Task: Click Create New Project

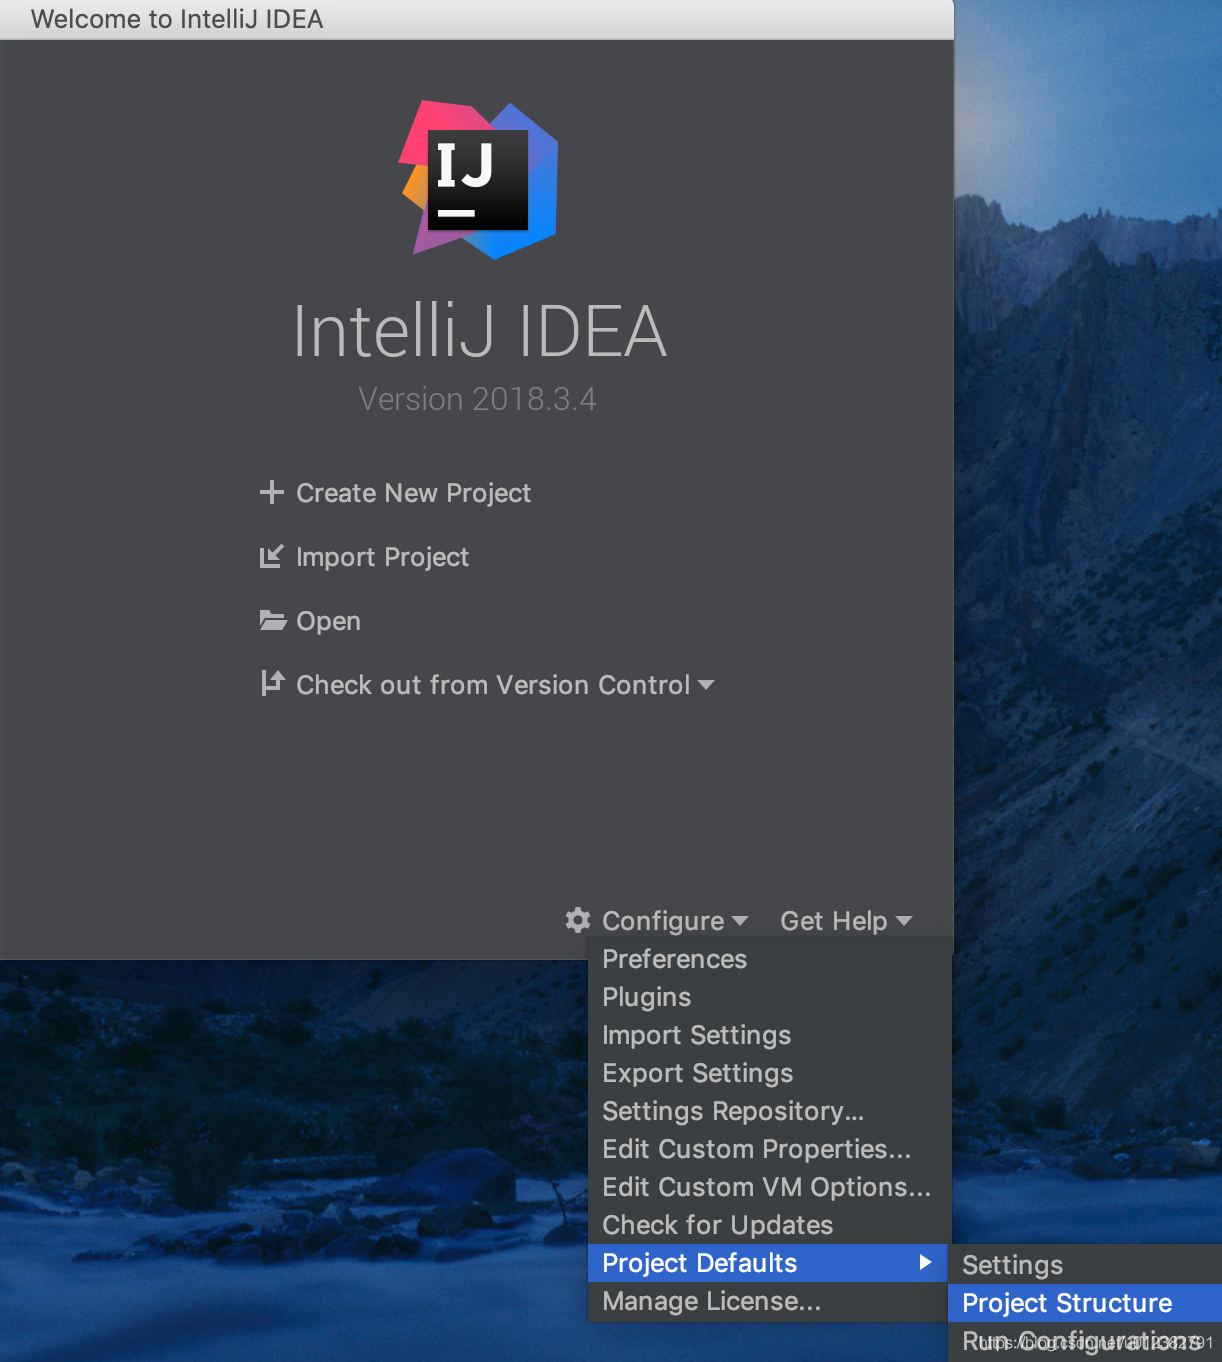Action: pyautogui.click(x=412, y=492)
